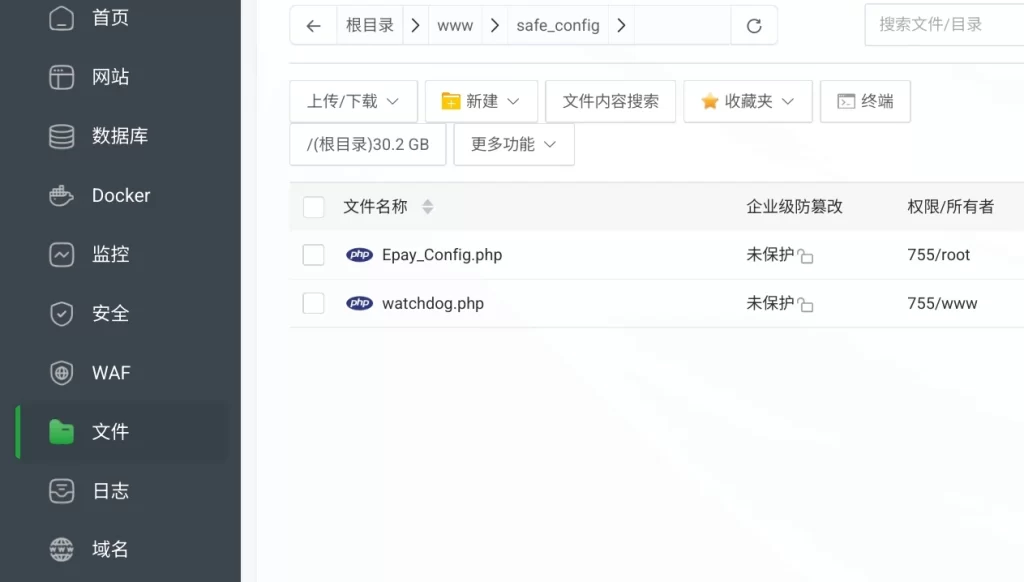Go to 监控 in the sidebar
This screenshot has height=582, width=1024.
(110, 254)
